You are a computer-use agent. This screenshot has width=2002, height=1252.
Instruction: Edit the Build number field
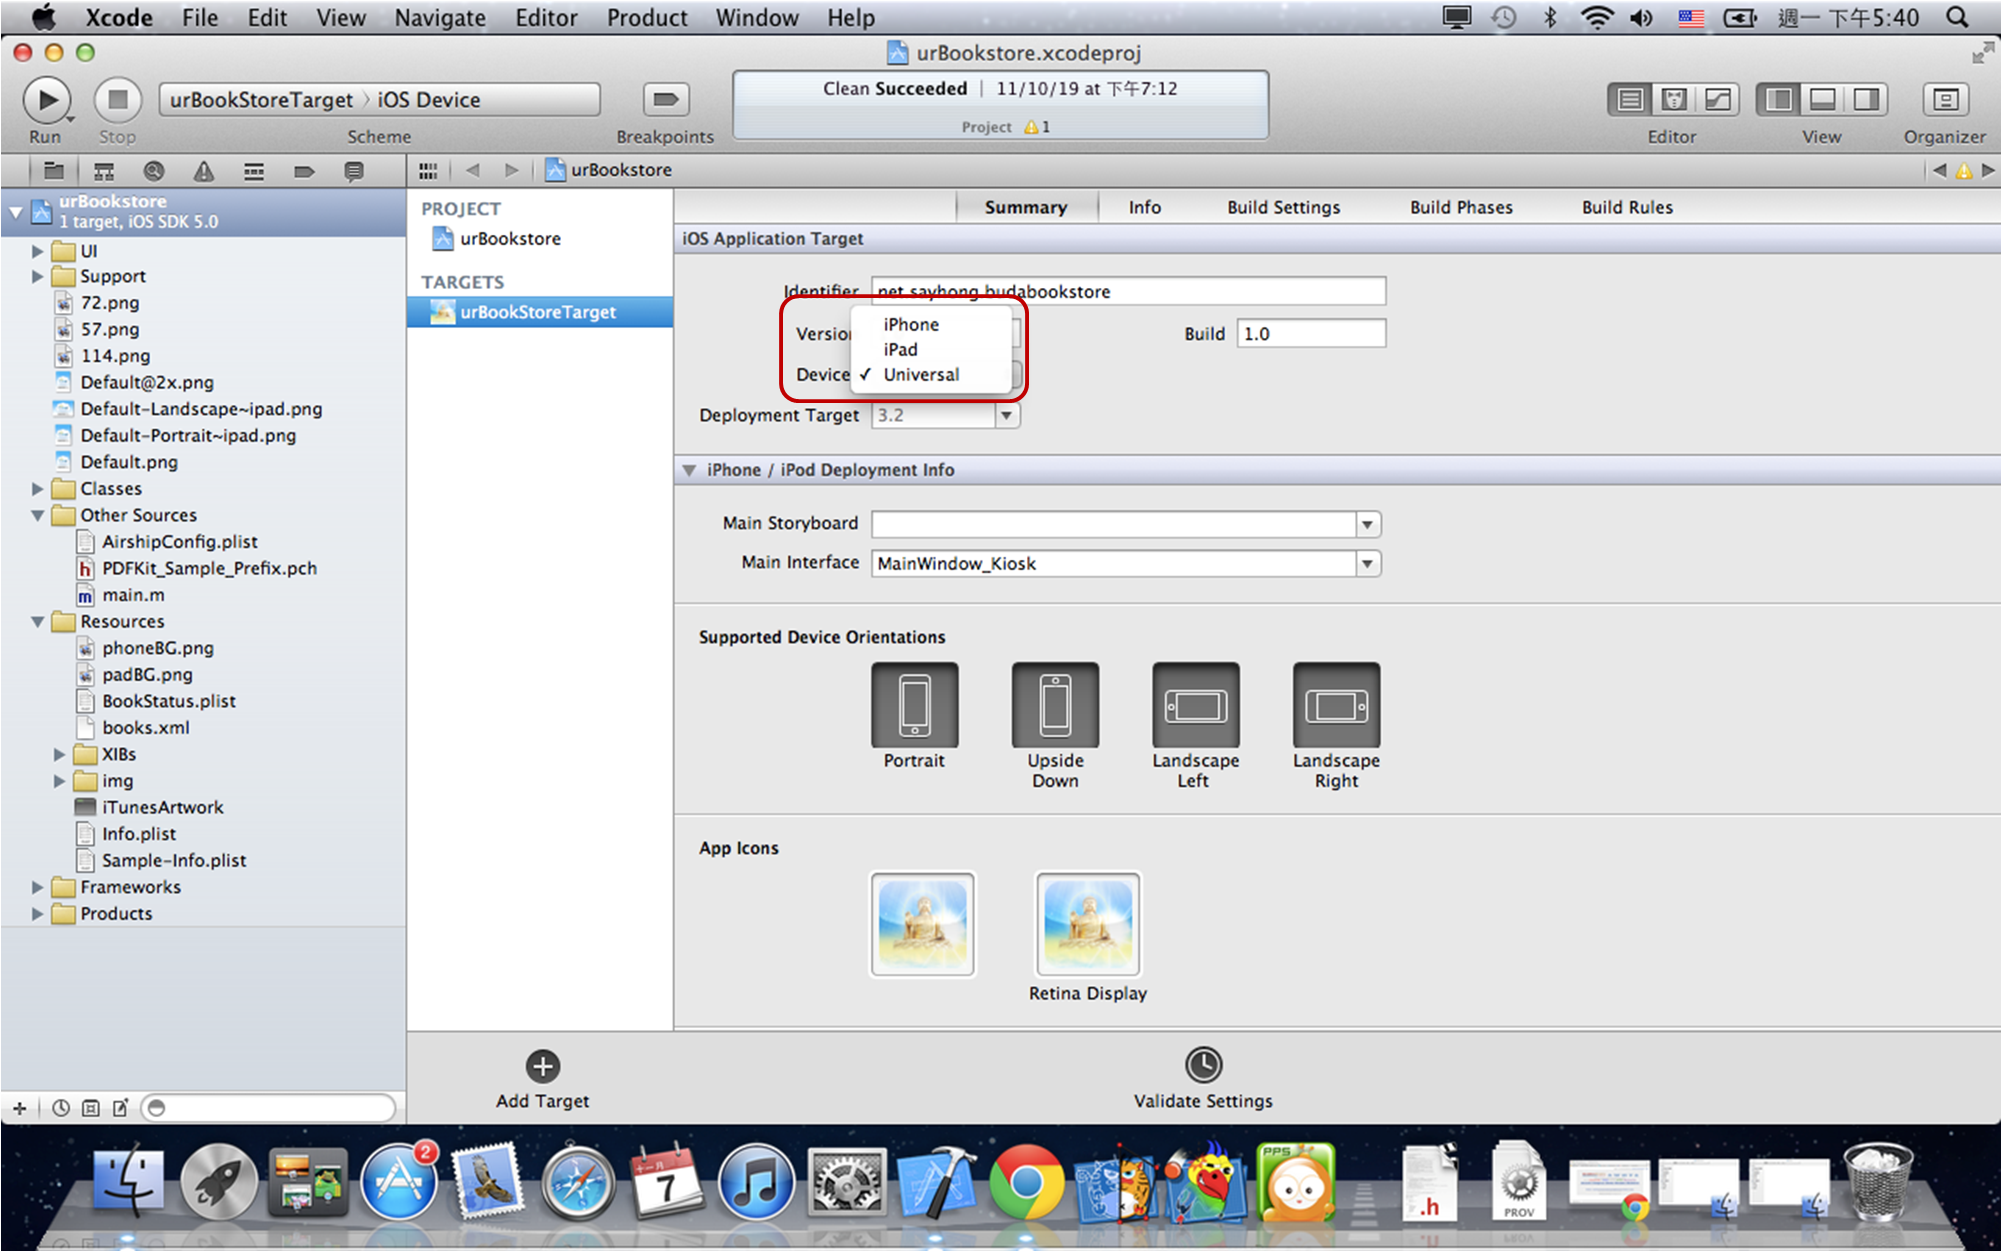tap(1311, 333)
